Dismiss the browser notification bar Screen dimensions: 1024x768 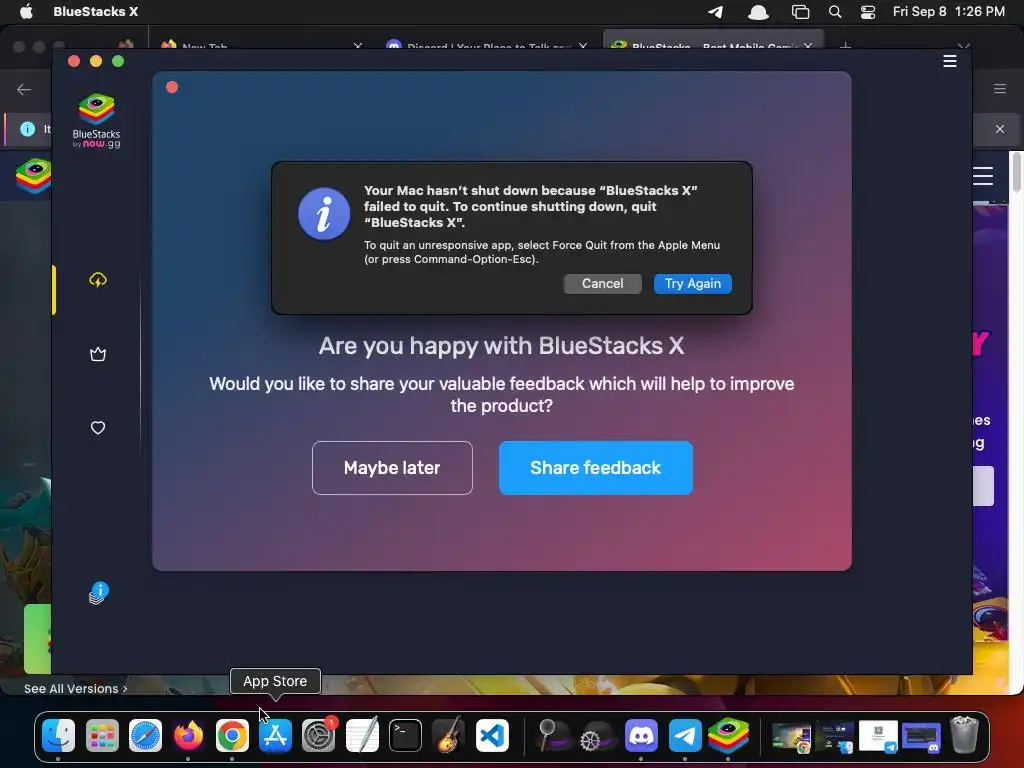pyautogui.click(x=999, y=129)
